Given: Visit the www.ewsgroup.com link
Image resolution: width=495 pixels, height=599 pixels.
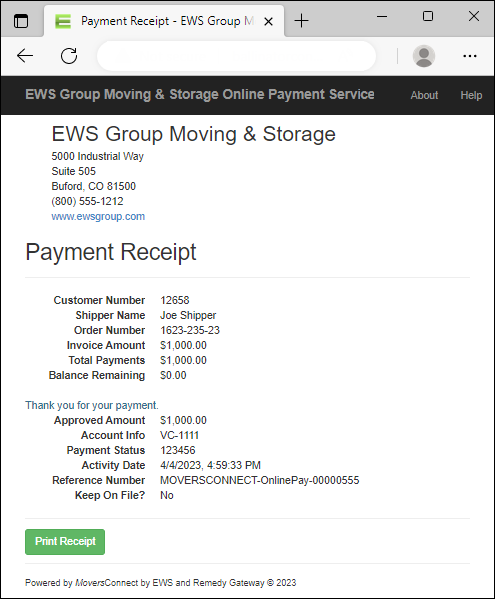Looking at the screenshot, I should 98,216.
